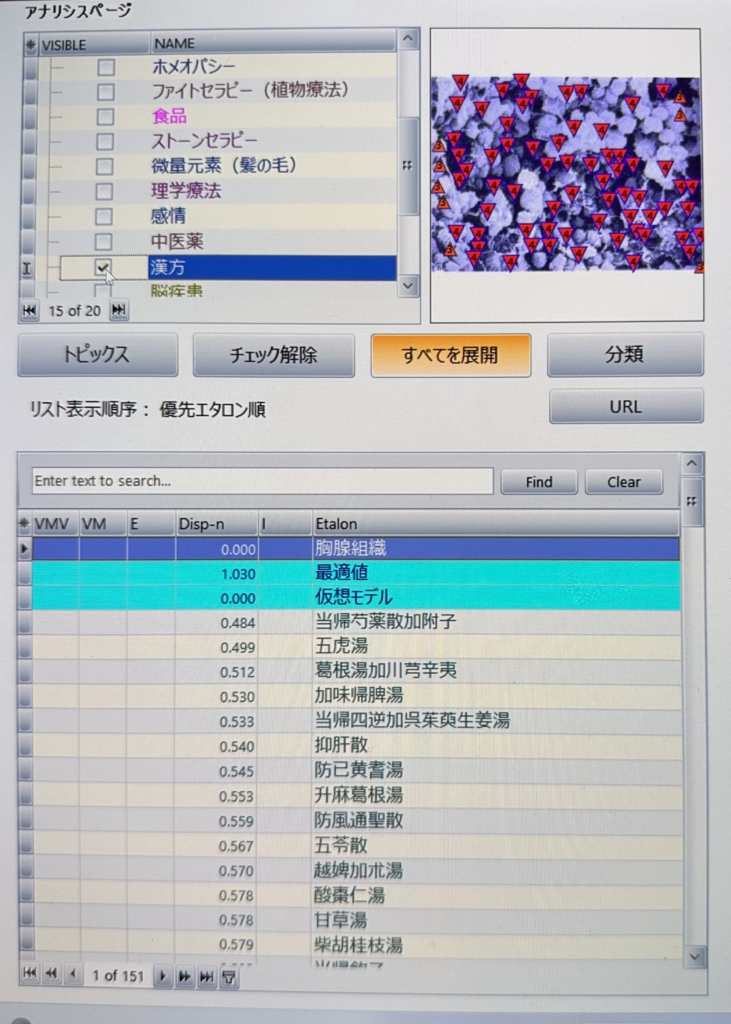
Task: Open the filter icon in Etalon navigator
Action: [x=229, y=975]
